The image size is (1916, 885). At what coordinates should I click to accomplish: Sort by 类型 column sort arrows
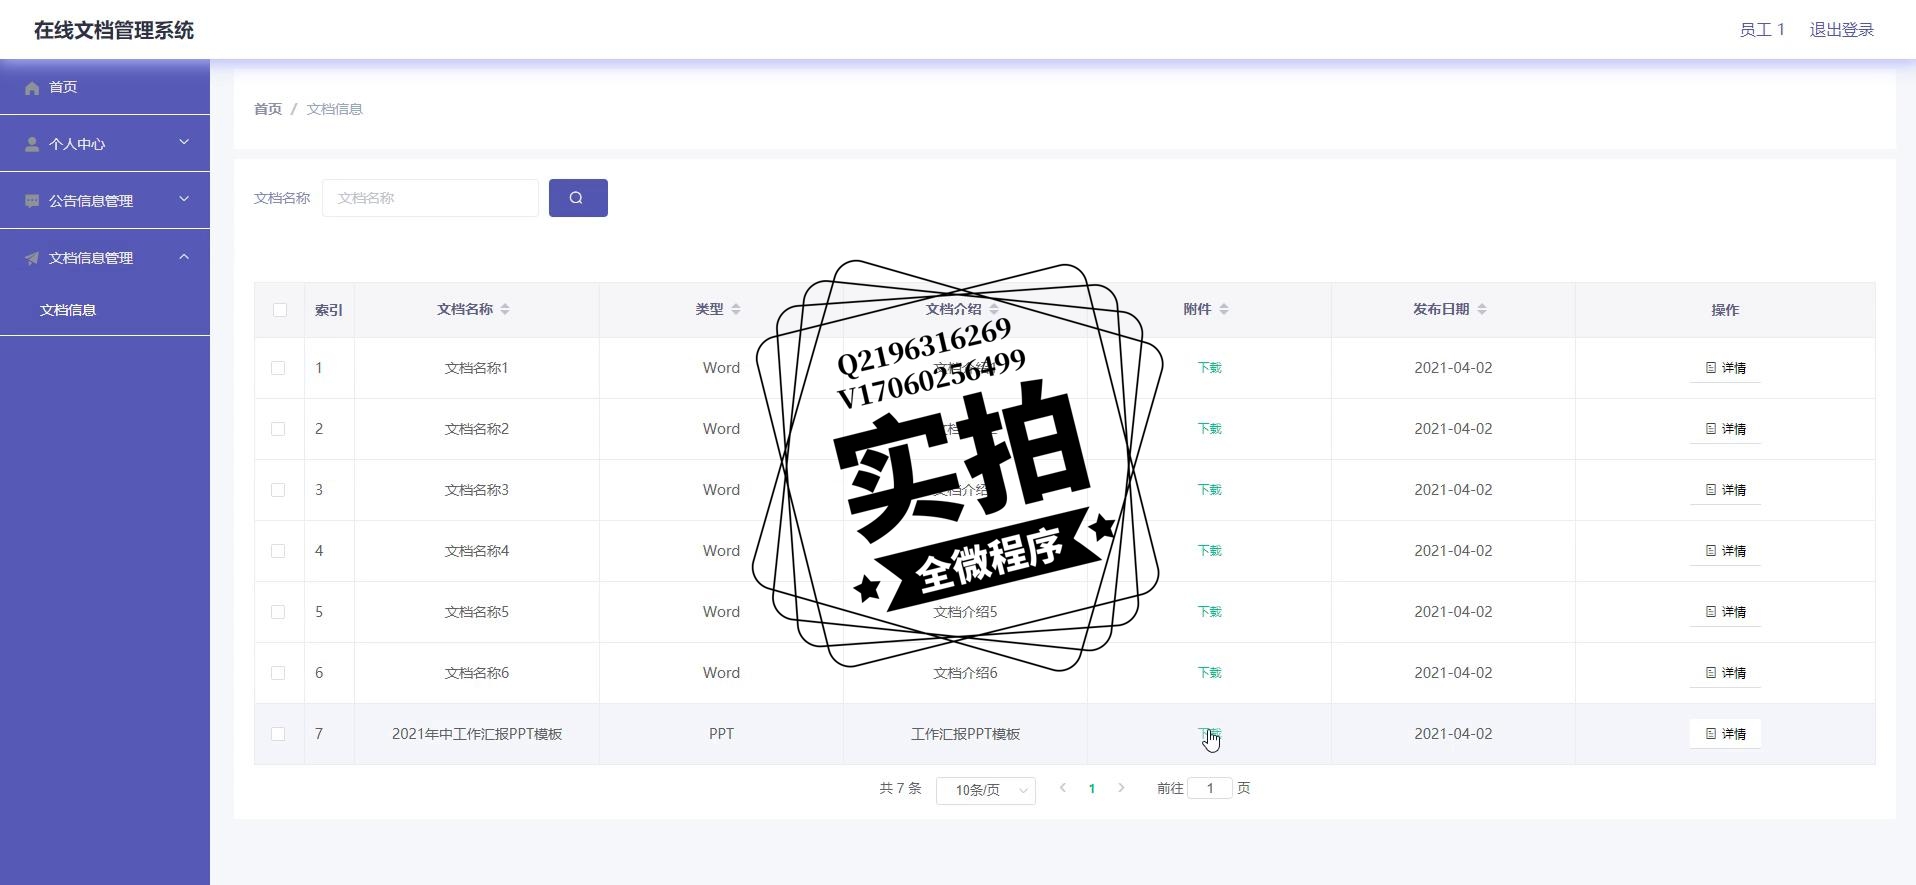point(736,310)
